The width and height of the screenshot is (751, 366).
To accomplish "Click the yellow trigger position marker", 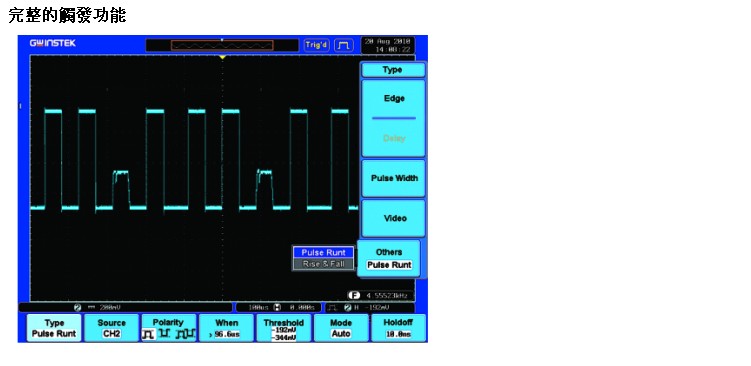I will click(222, 57).
